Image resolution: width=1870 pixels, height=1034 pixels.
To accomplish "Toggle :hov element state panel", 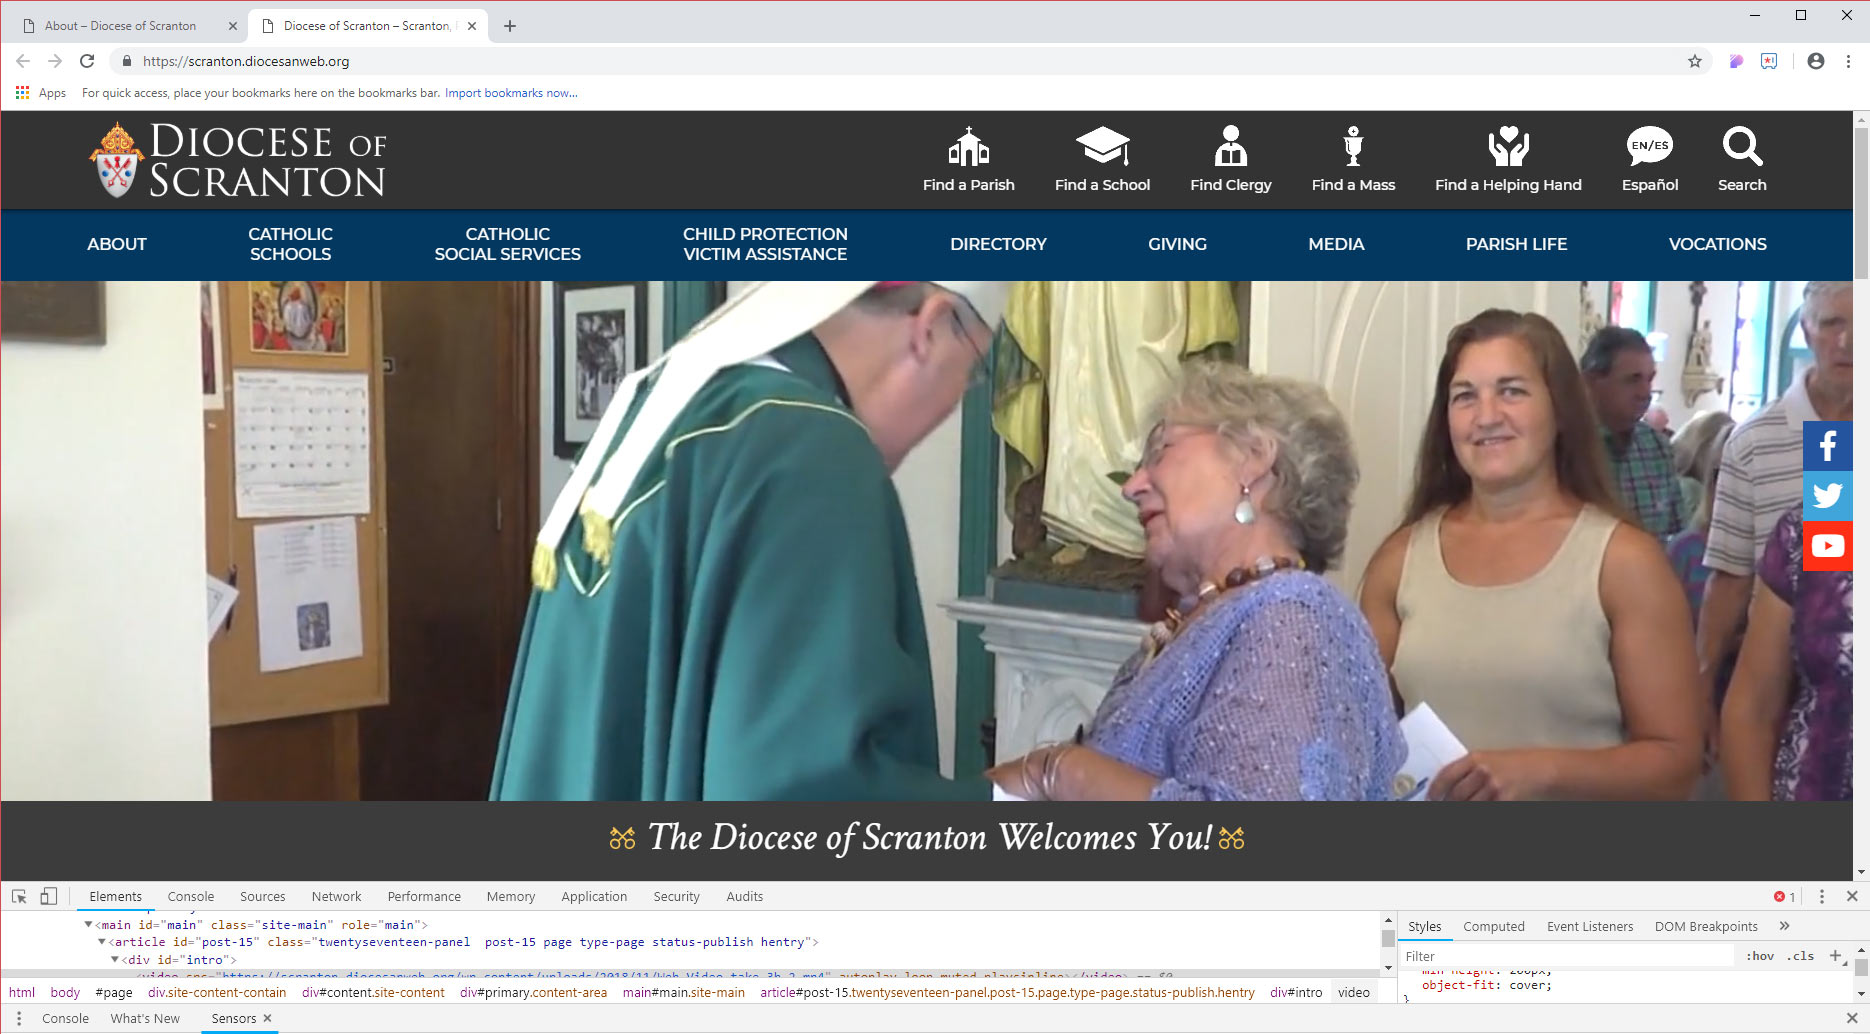I will [x=1759, y=956].
